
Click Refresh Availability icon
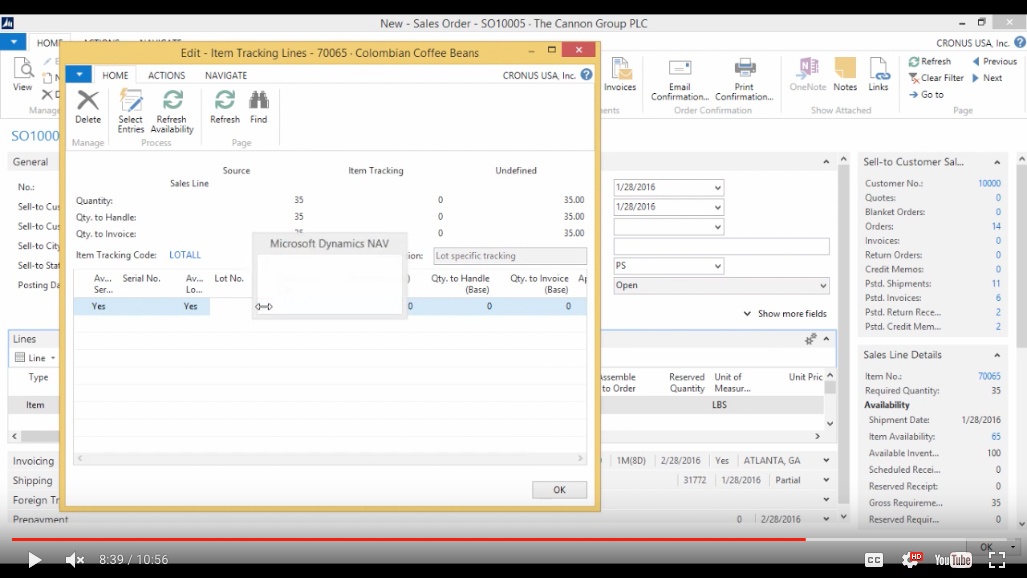coord(172,111)
